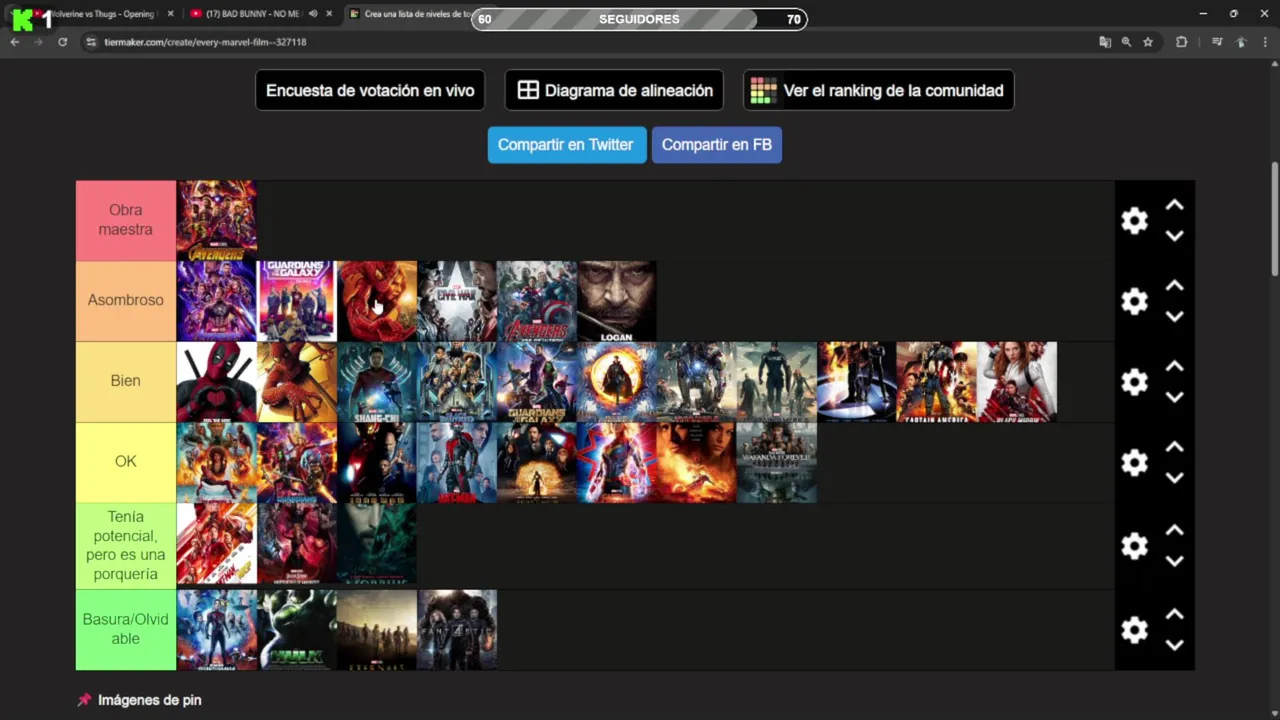Move Bien tier up with arrow
1280x720 pixels.
(1175, 367)
